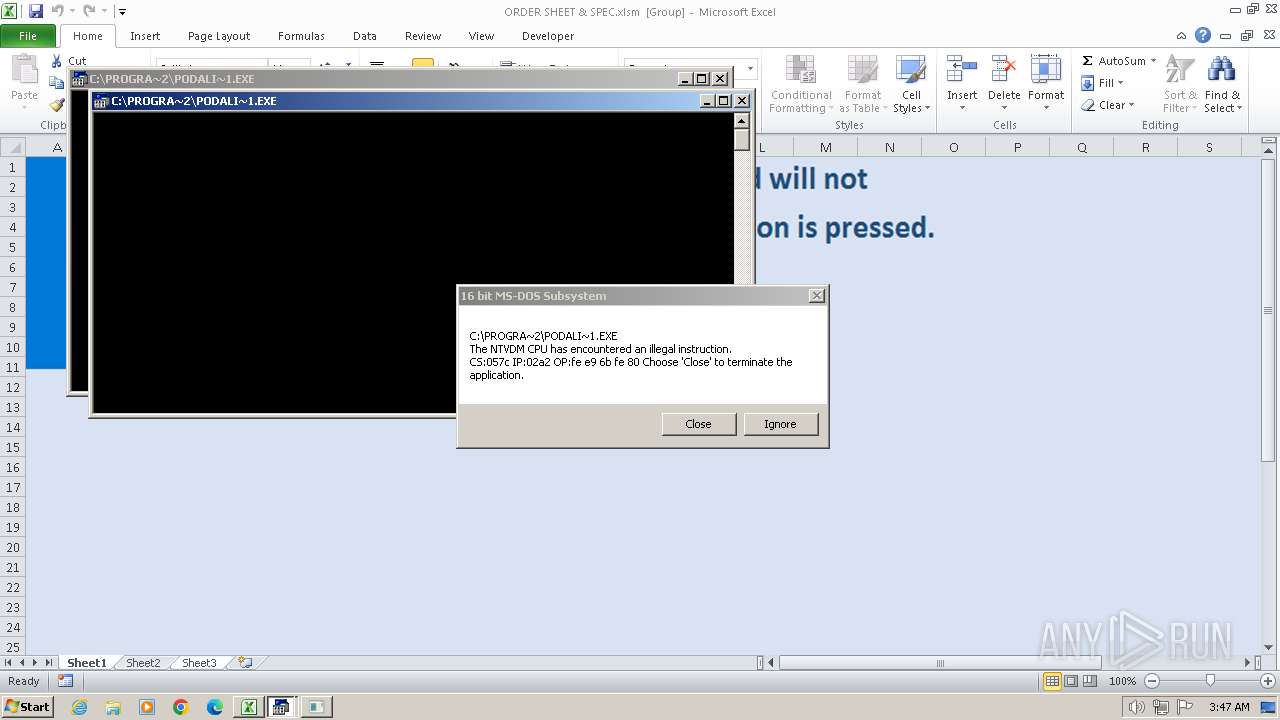Switch to the Insert ribbon tab
The image size is (1280, 720).
pyautogui.click(x=145, y=36)
